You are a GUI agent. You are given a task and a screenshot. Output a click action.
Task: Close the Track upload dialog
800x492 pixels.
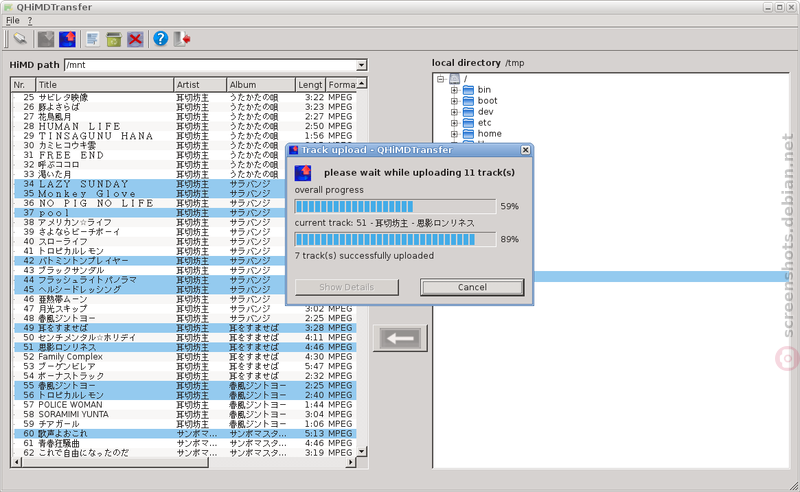pyautogui.click(x=526, y=150)
